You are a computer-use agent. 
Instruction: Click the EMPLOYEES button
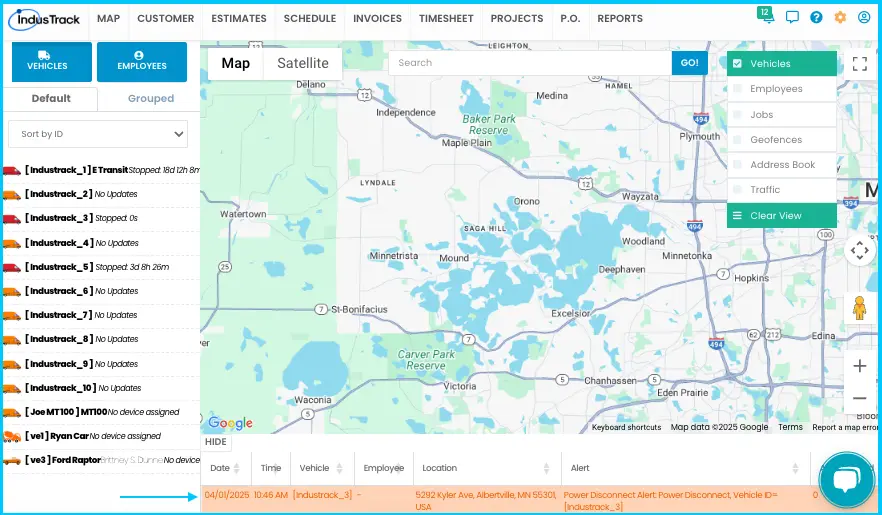click(x=142, y=62)
